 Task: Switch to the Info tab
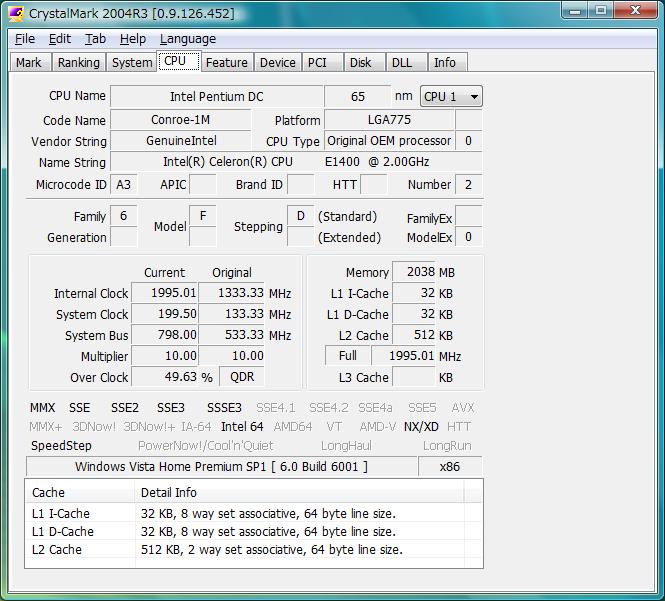448,62
